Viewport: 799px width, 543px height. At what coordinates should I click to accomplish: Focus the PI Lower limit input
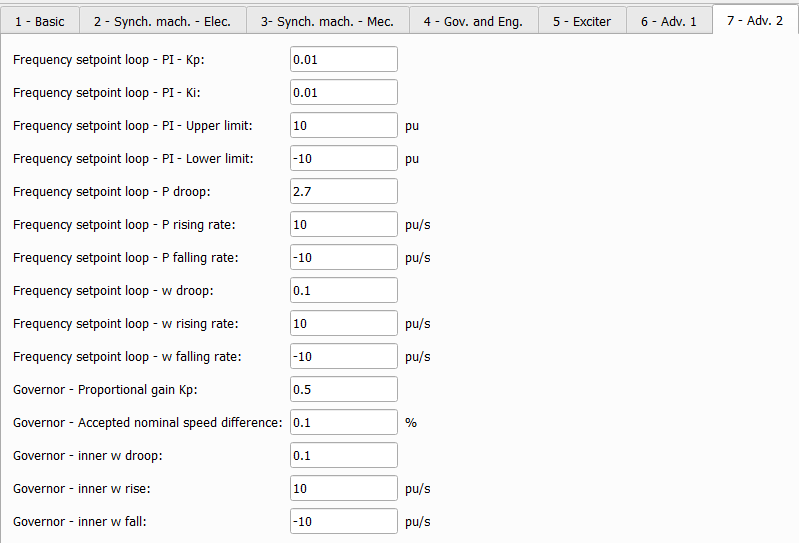pos(343,159)
